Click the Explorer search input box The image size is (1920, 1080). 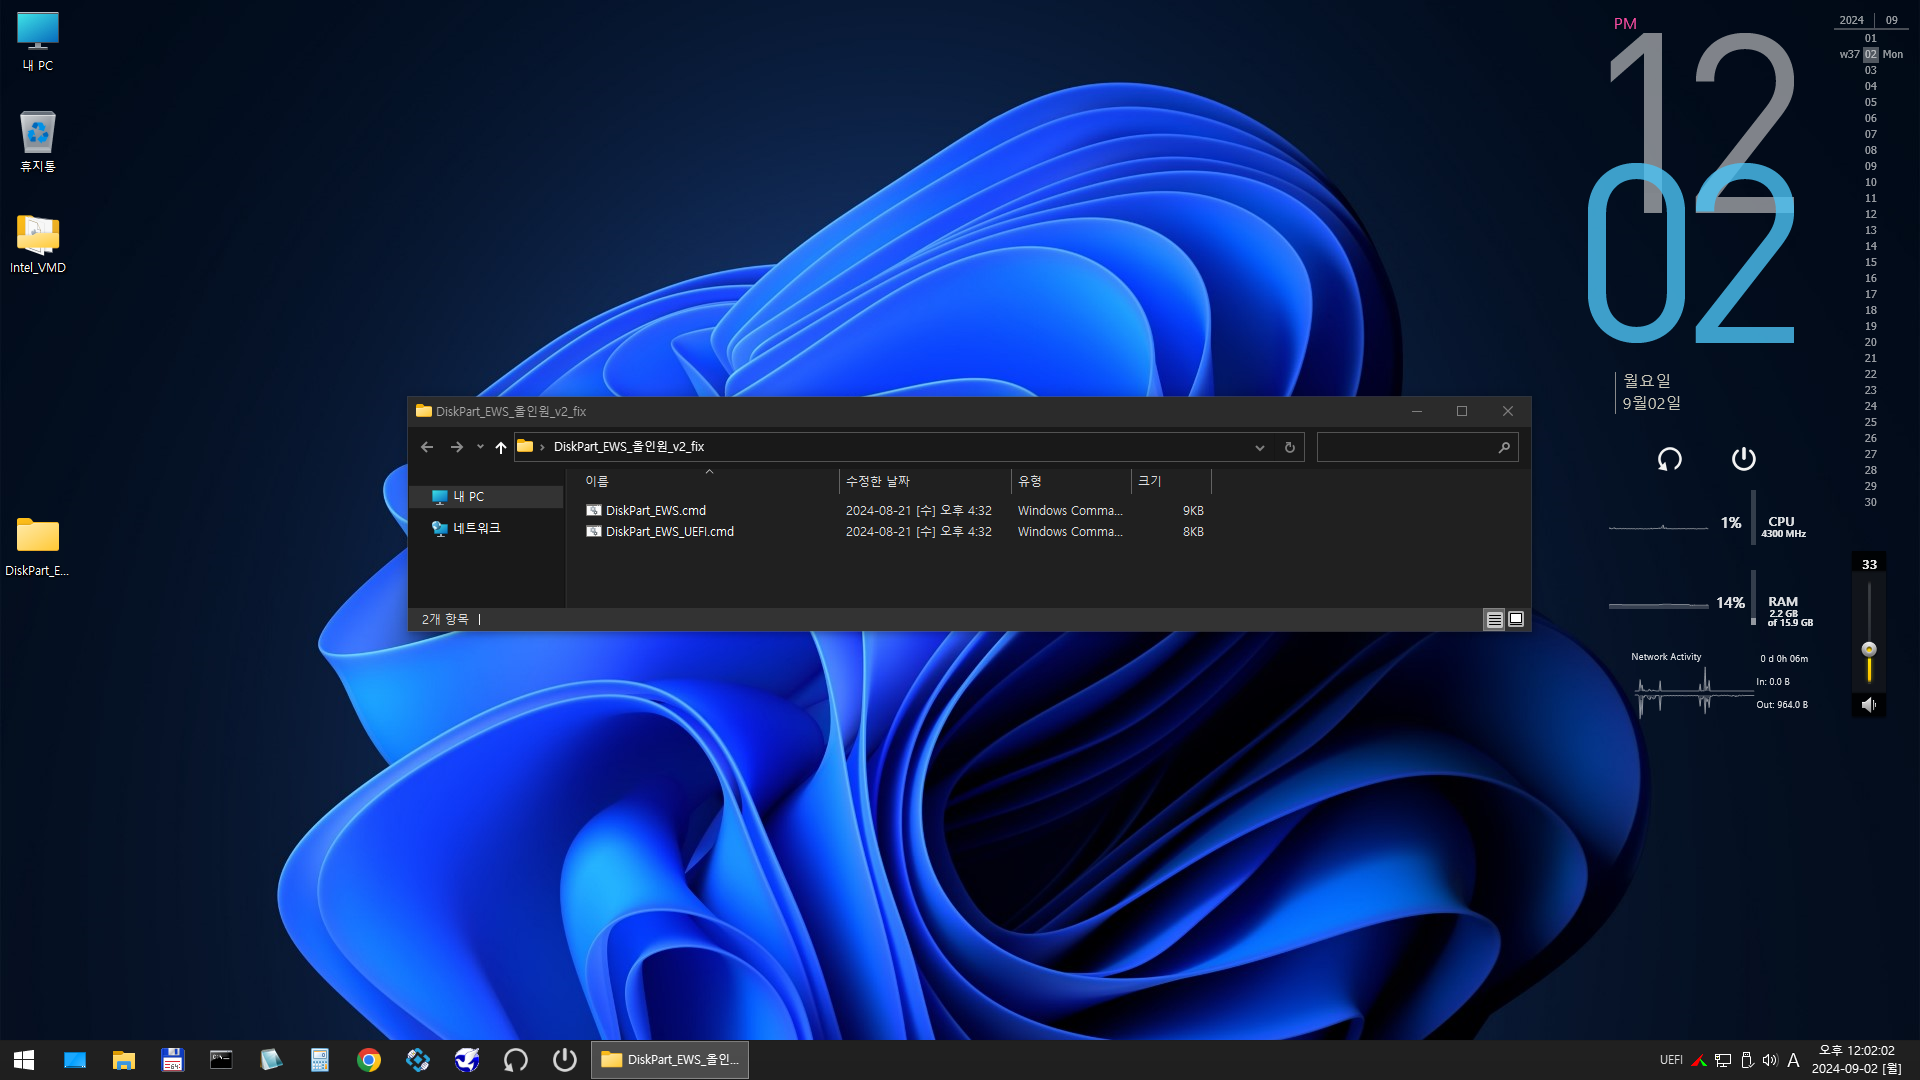1405,447
